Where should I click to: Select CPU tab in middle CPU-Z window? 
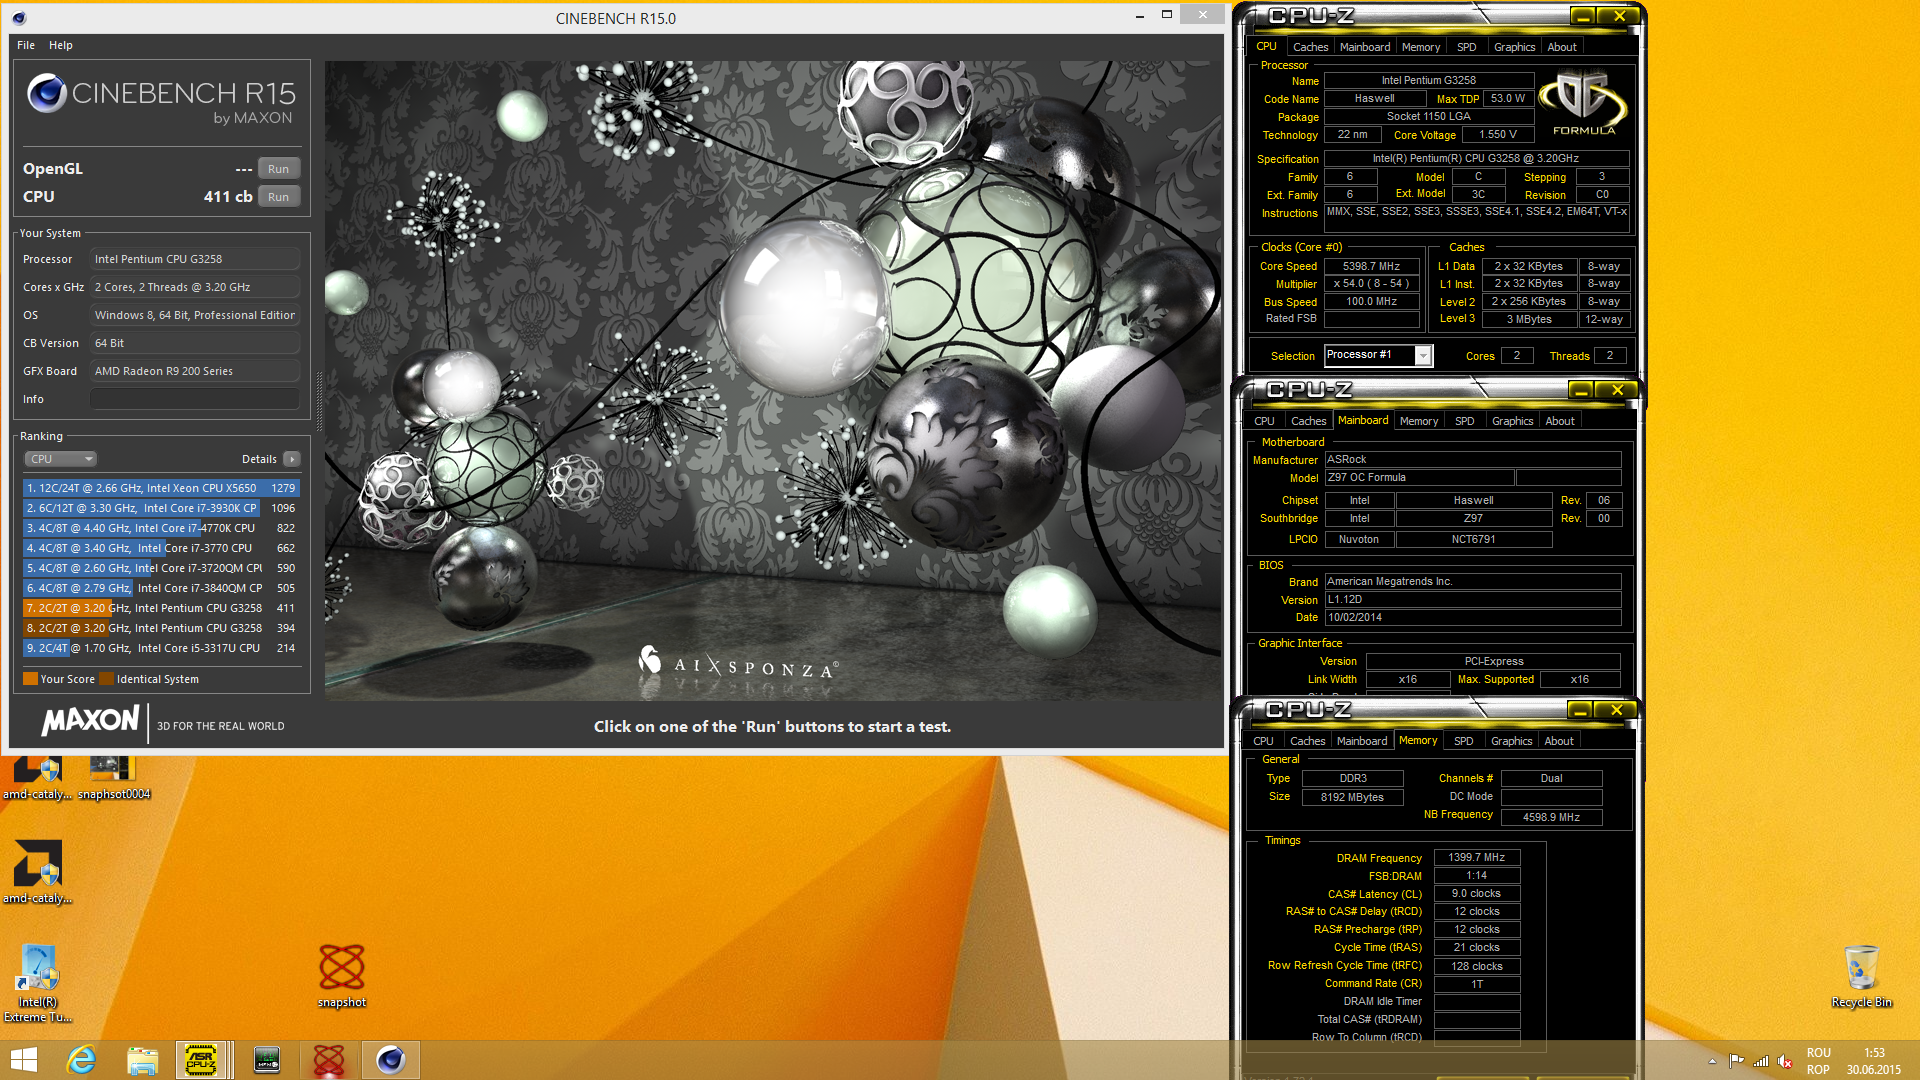tap(1264, 421)
